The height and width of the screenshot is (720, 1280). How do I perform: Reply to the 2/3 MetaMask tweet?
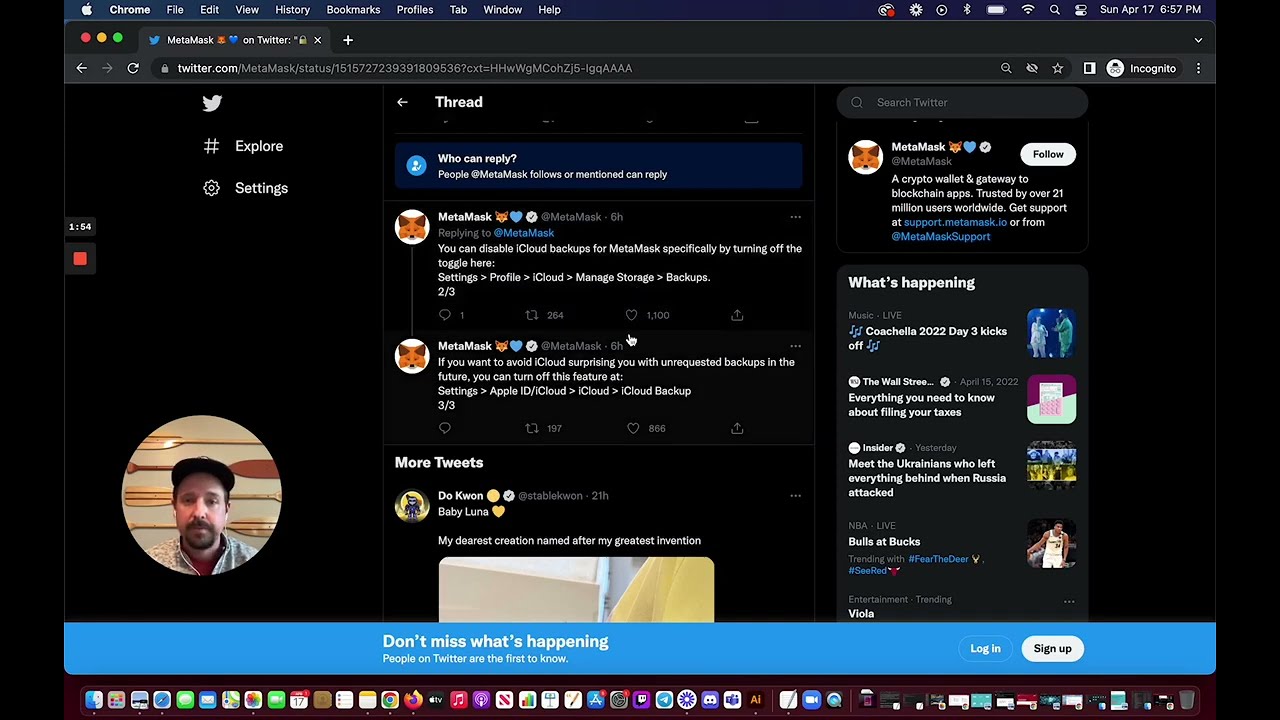point(445,315)
